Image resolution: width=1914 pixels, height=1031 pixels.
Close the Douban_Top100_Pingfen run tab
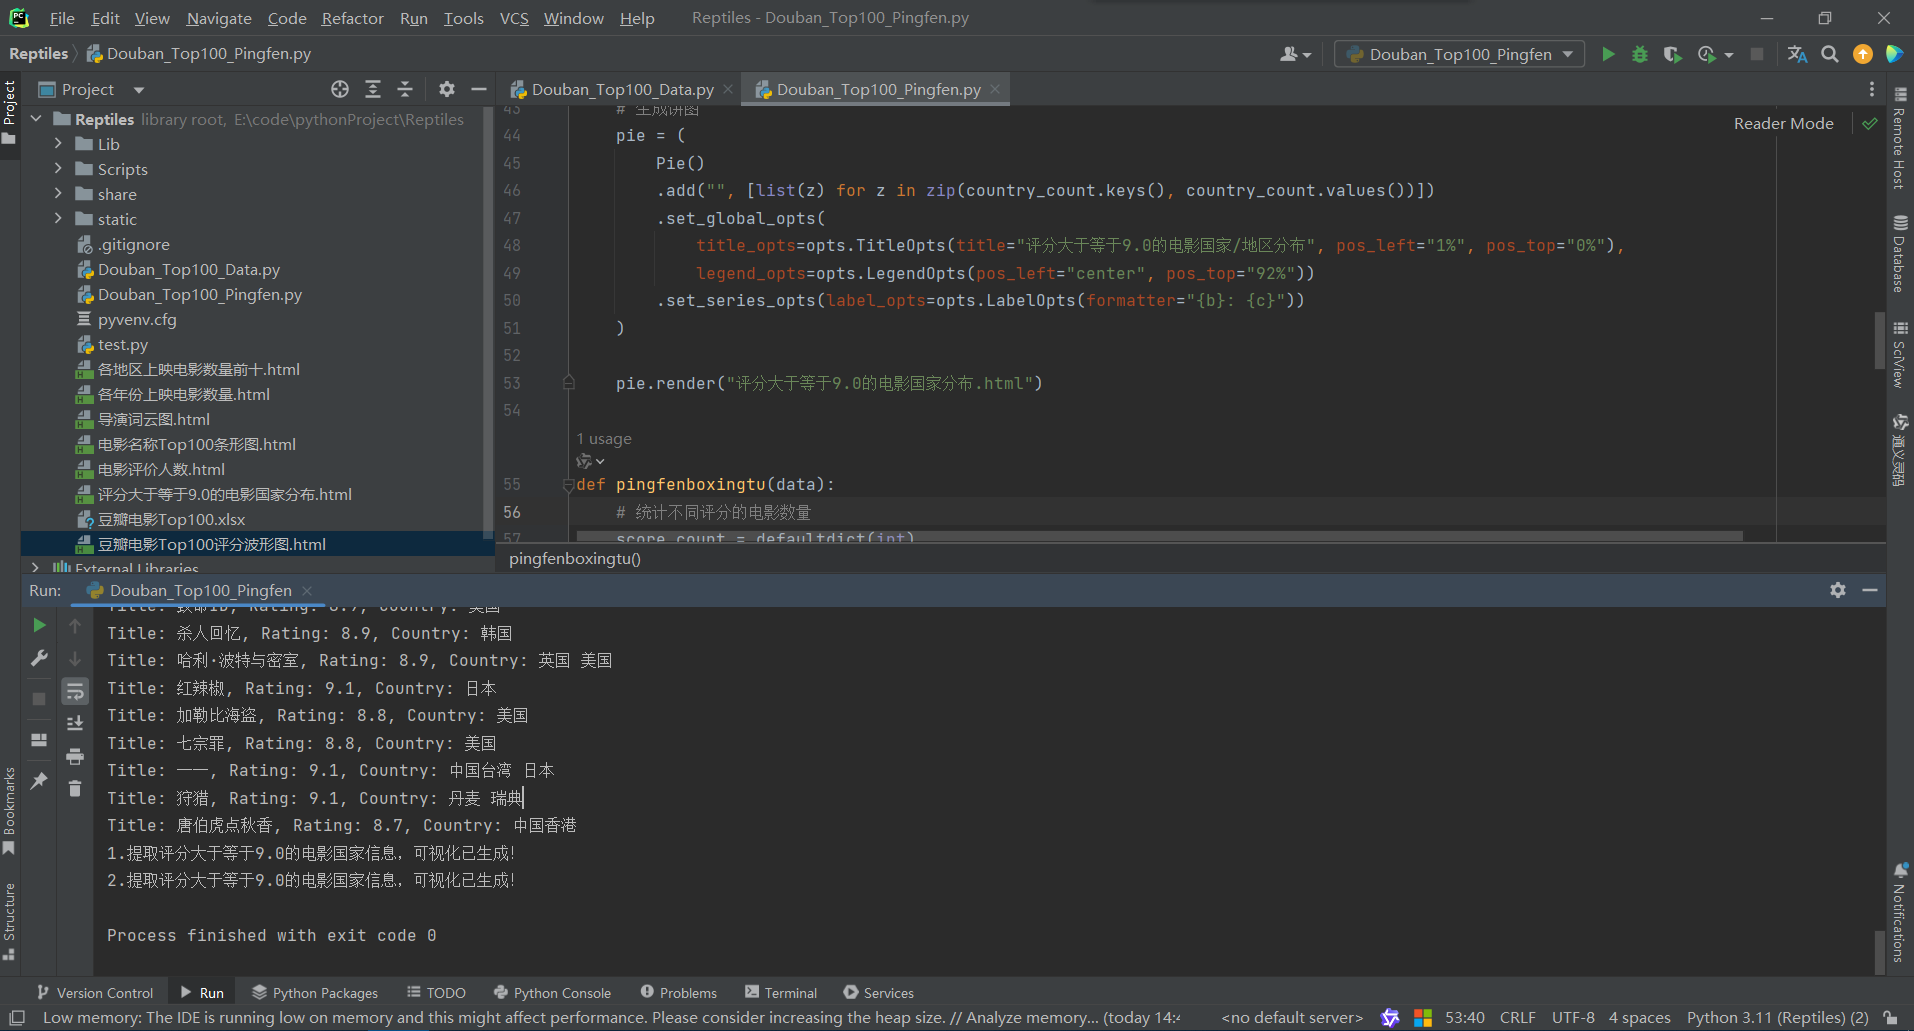[307, 590]
